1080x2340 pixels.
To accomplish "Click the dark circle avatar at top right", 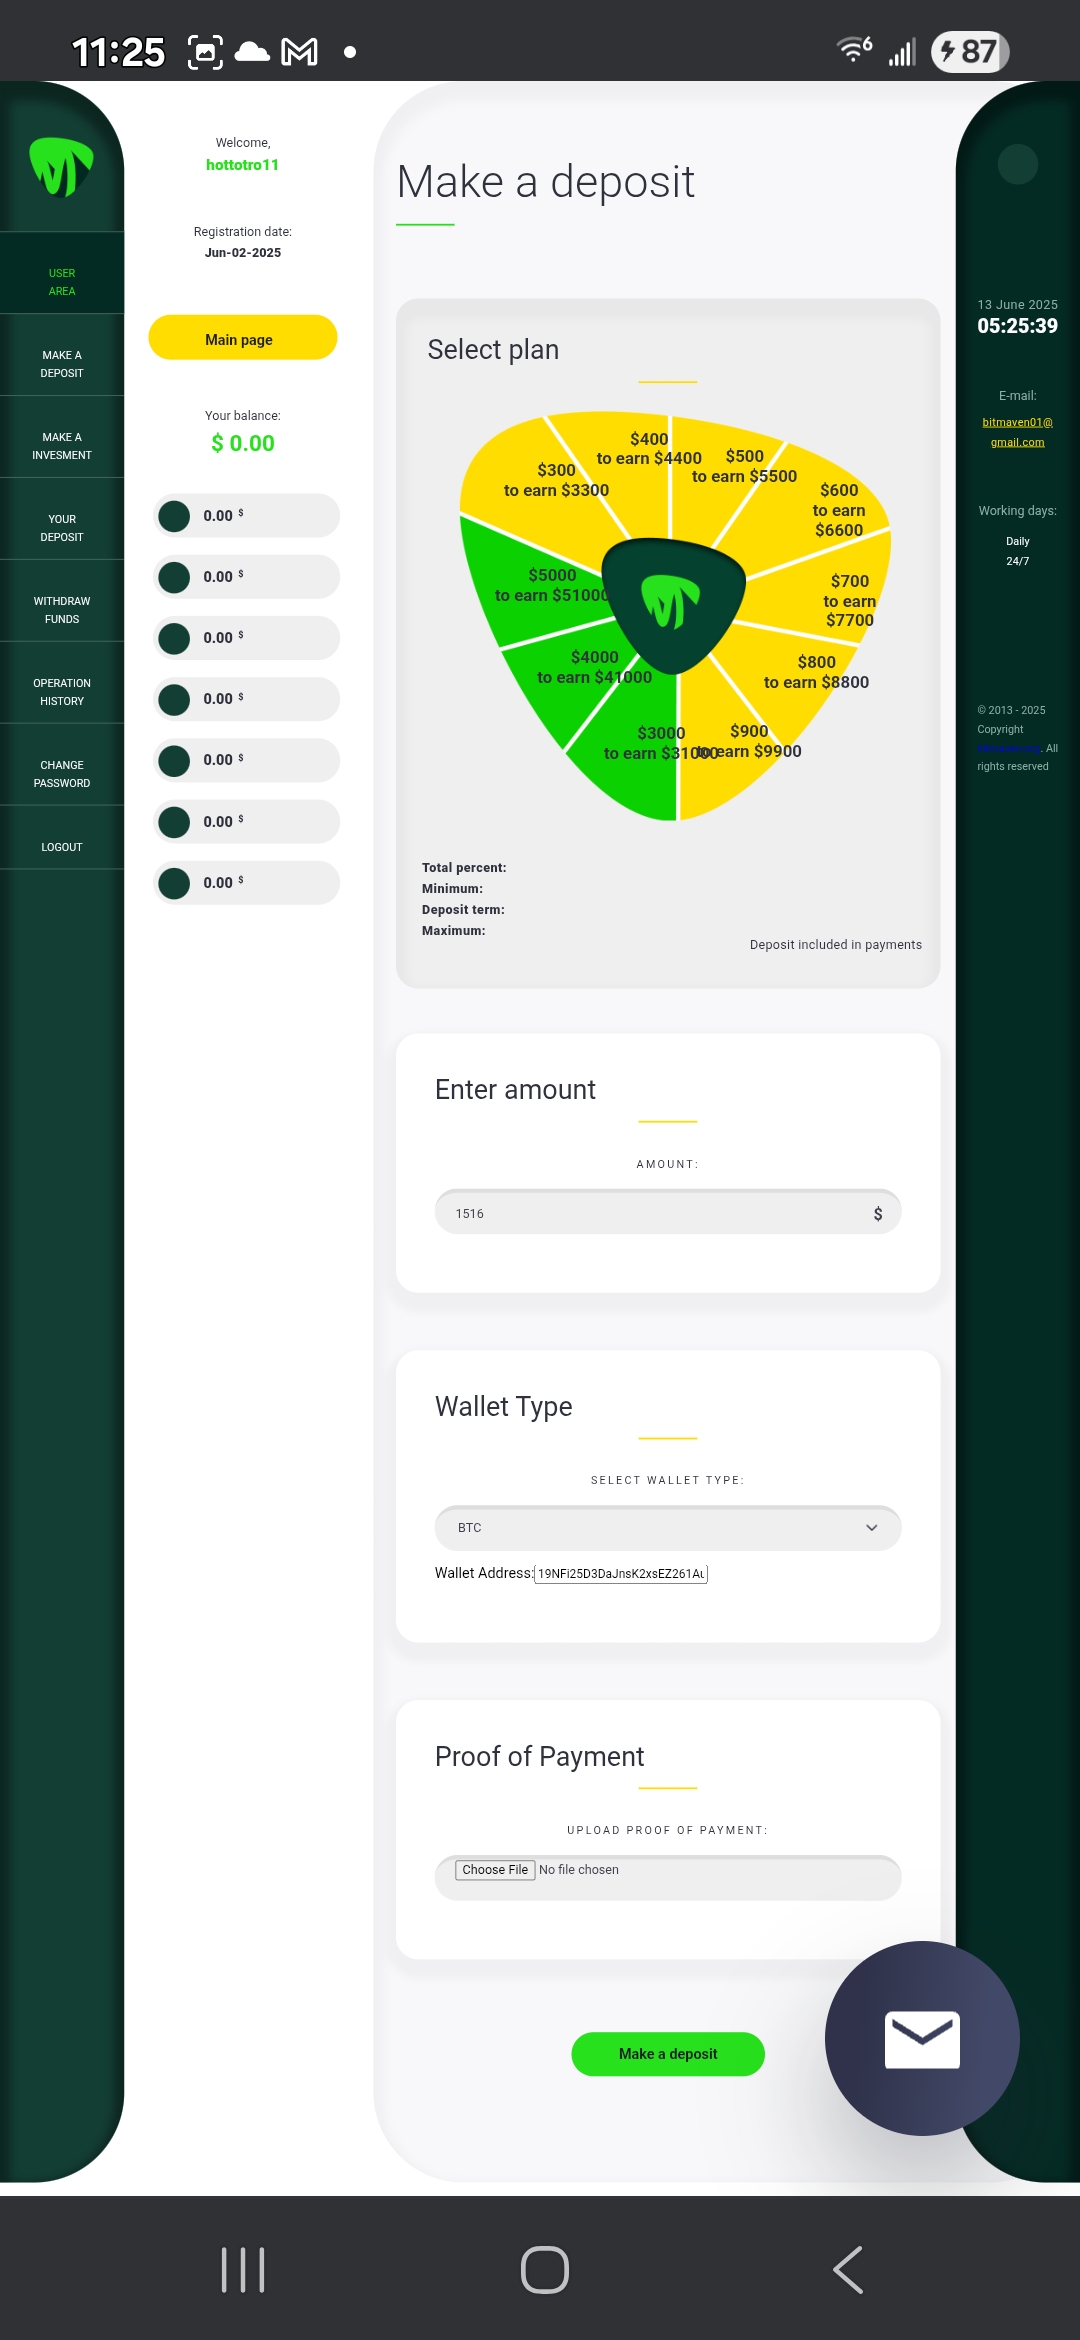I will [1017, 164].
